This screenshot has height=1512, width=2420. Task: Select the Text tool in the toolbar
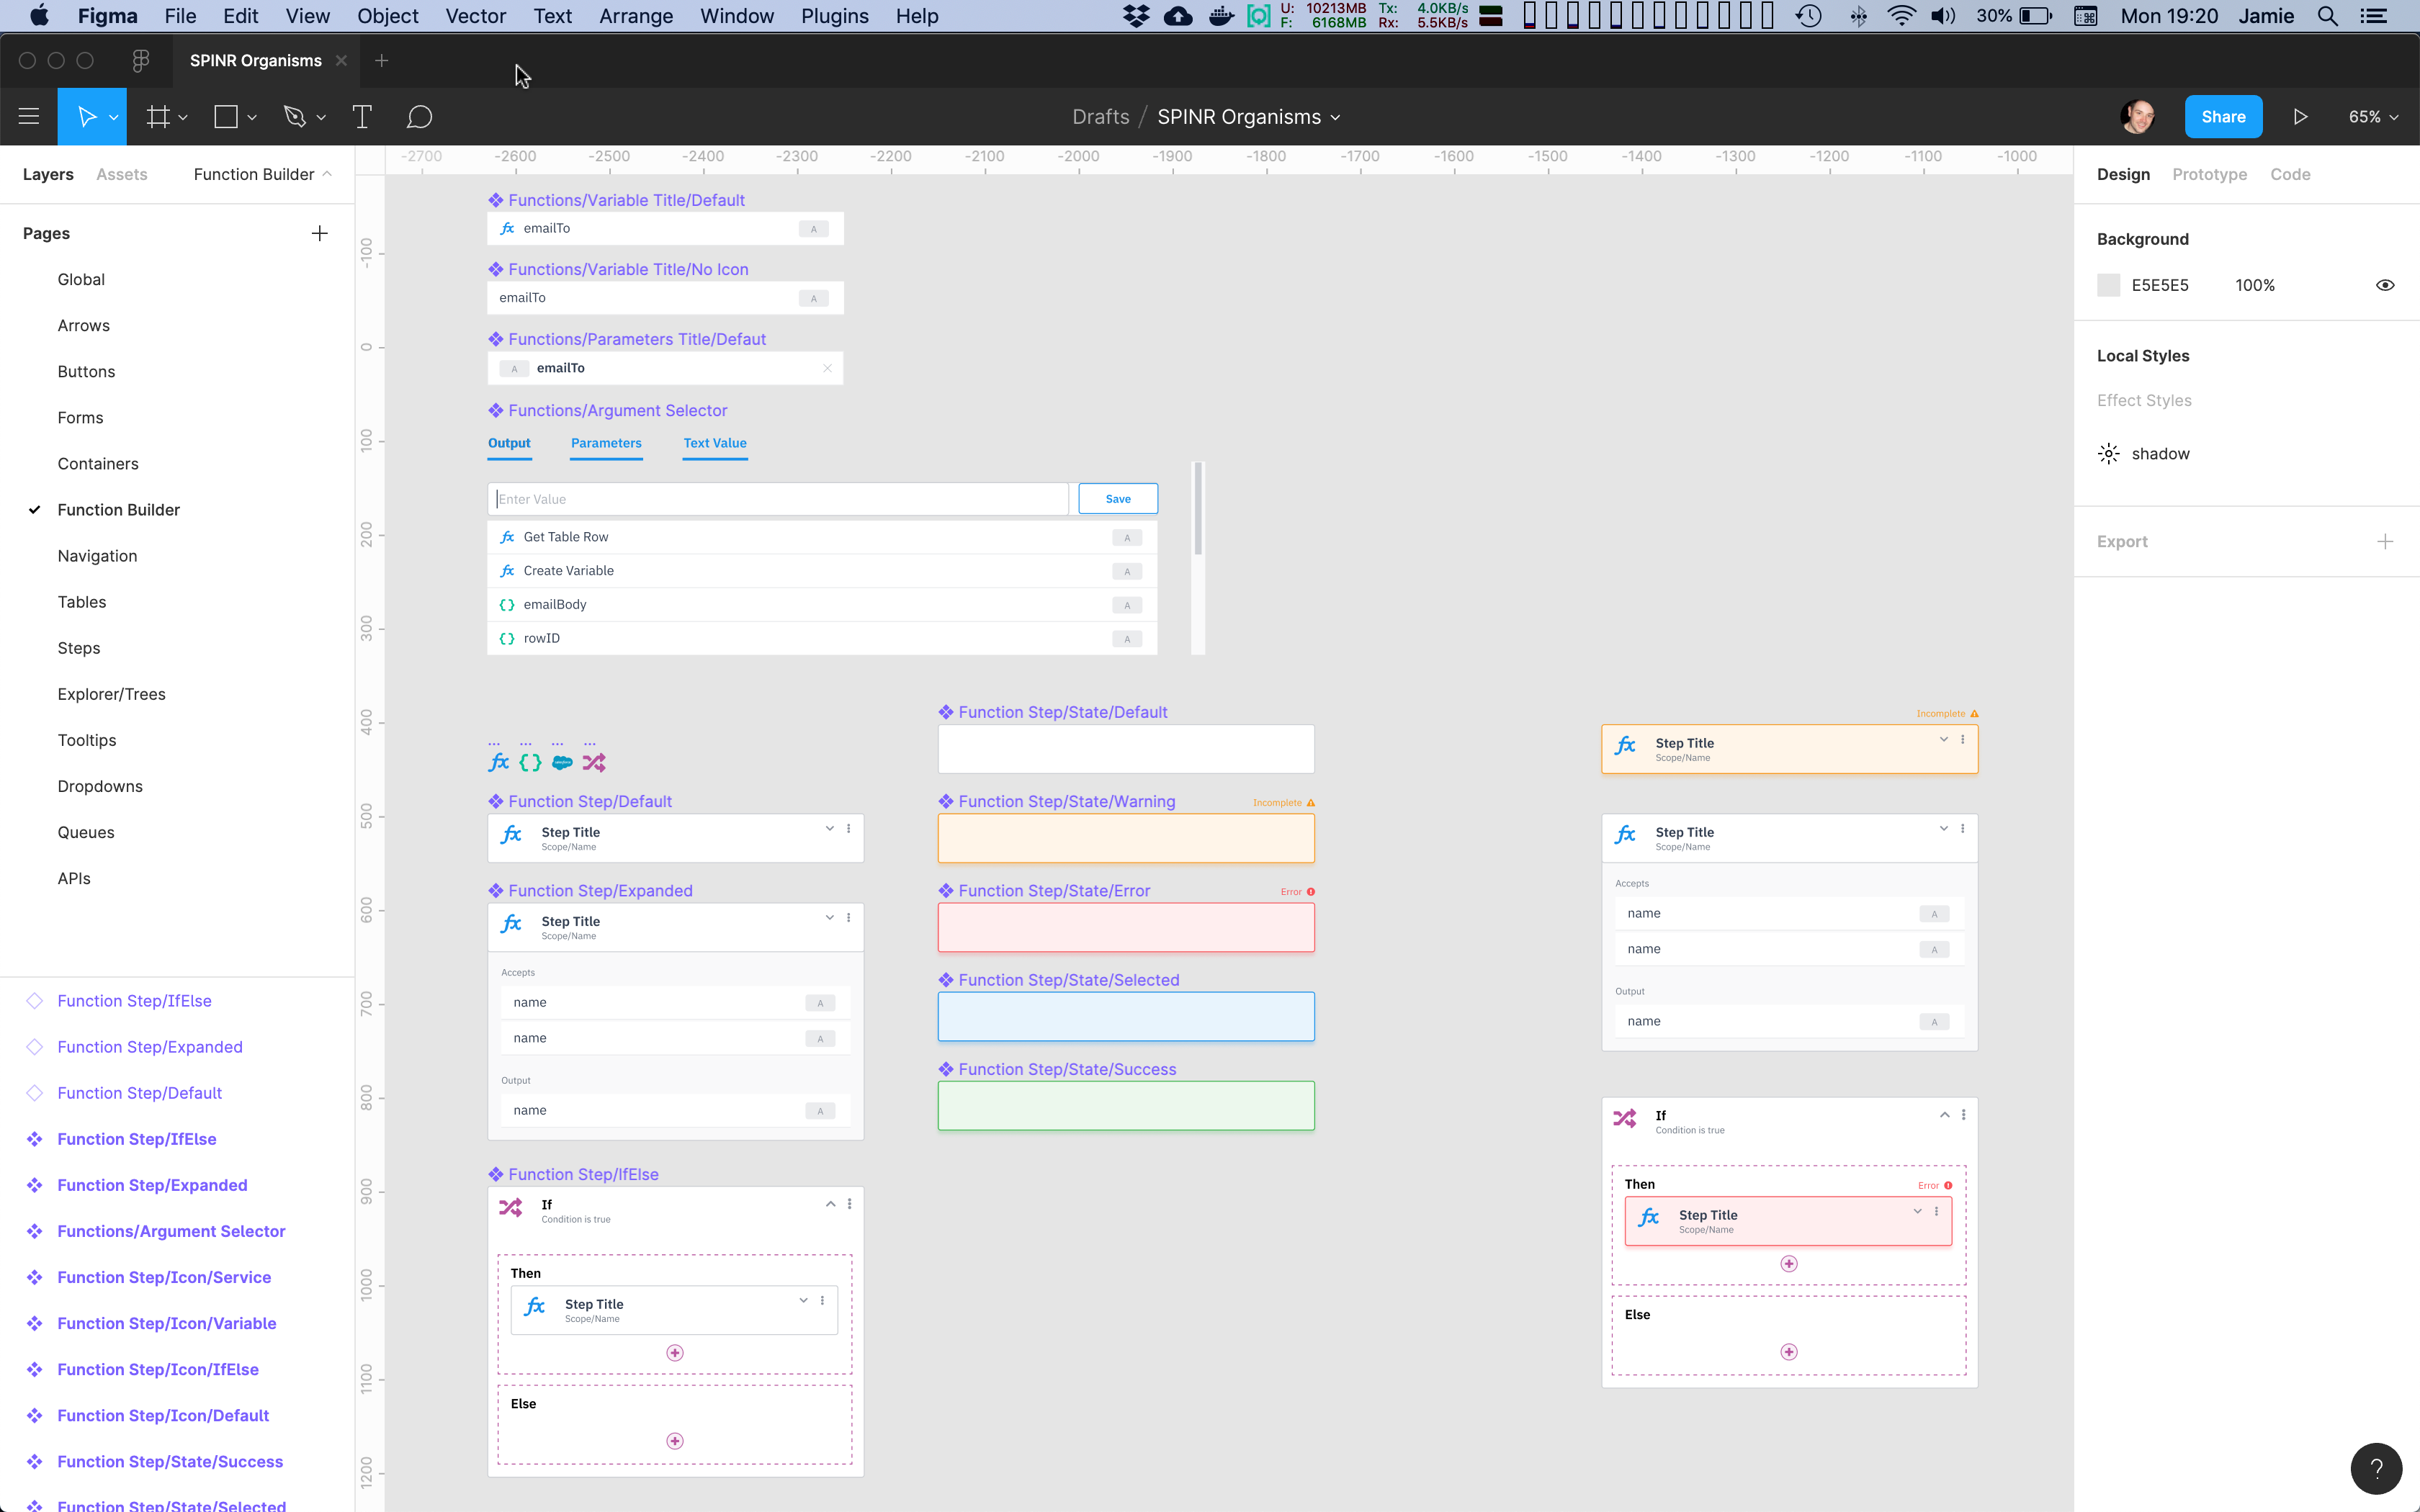click(362, 116)
